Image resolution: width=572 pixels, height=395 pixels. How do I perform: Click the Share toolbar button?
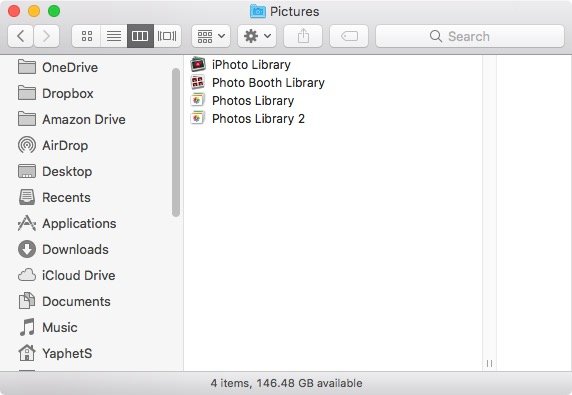coord(303,36)
